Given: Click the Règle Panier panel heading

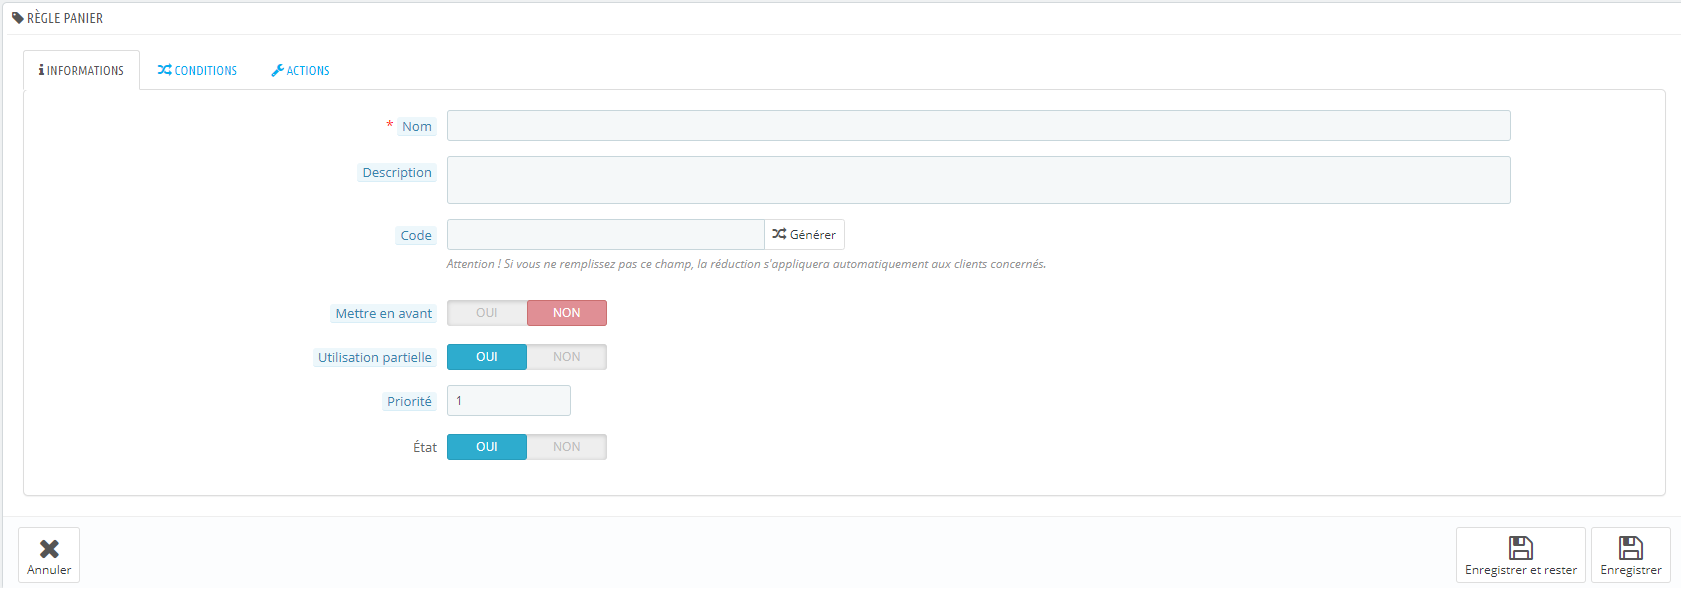Looking at the screenshot, I should [x=65, y=18].
